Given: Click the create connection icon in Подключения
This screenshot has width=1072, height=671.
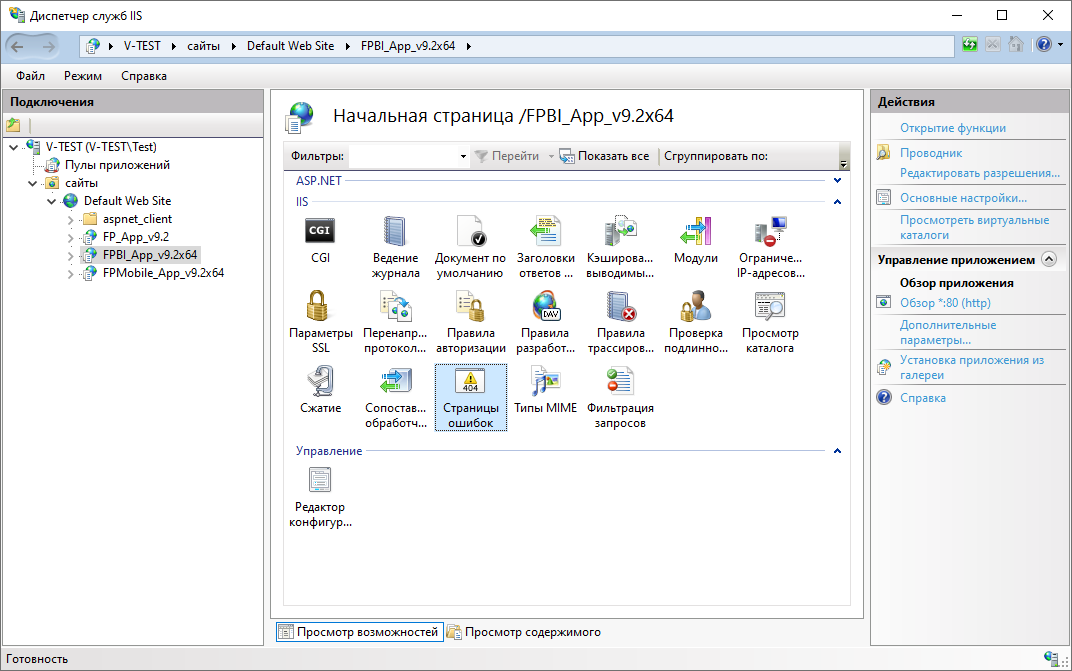Looking at the screenshot, I should pyautogui.click(x=14, y=125).
